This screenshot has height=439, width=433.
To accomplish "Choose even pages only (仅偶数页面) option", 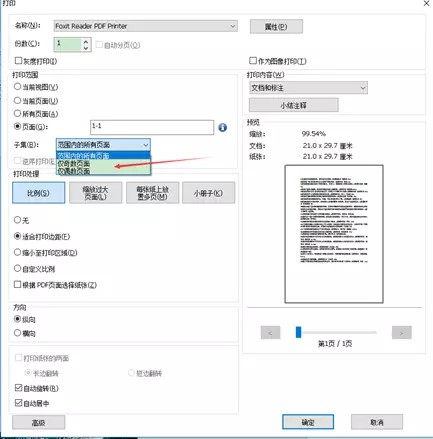I will [103, 171].
